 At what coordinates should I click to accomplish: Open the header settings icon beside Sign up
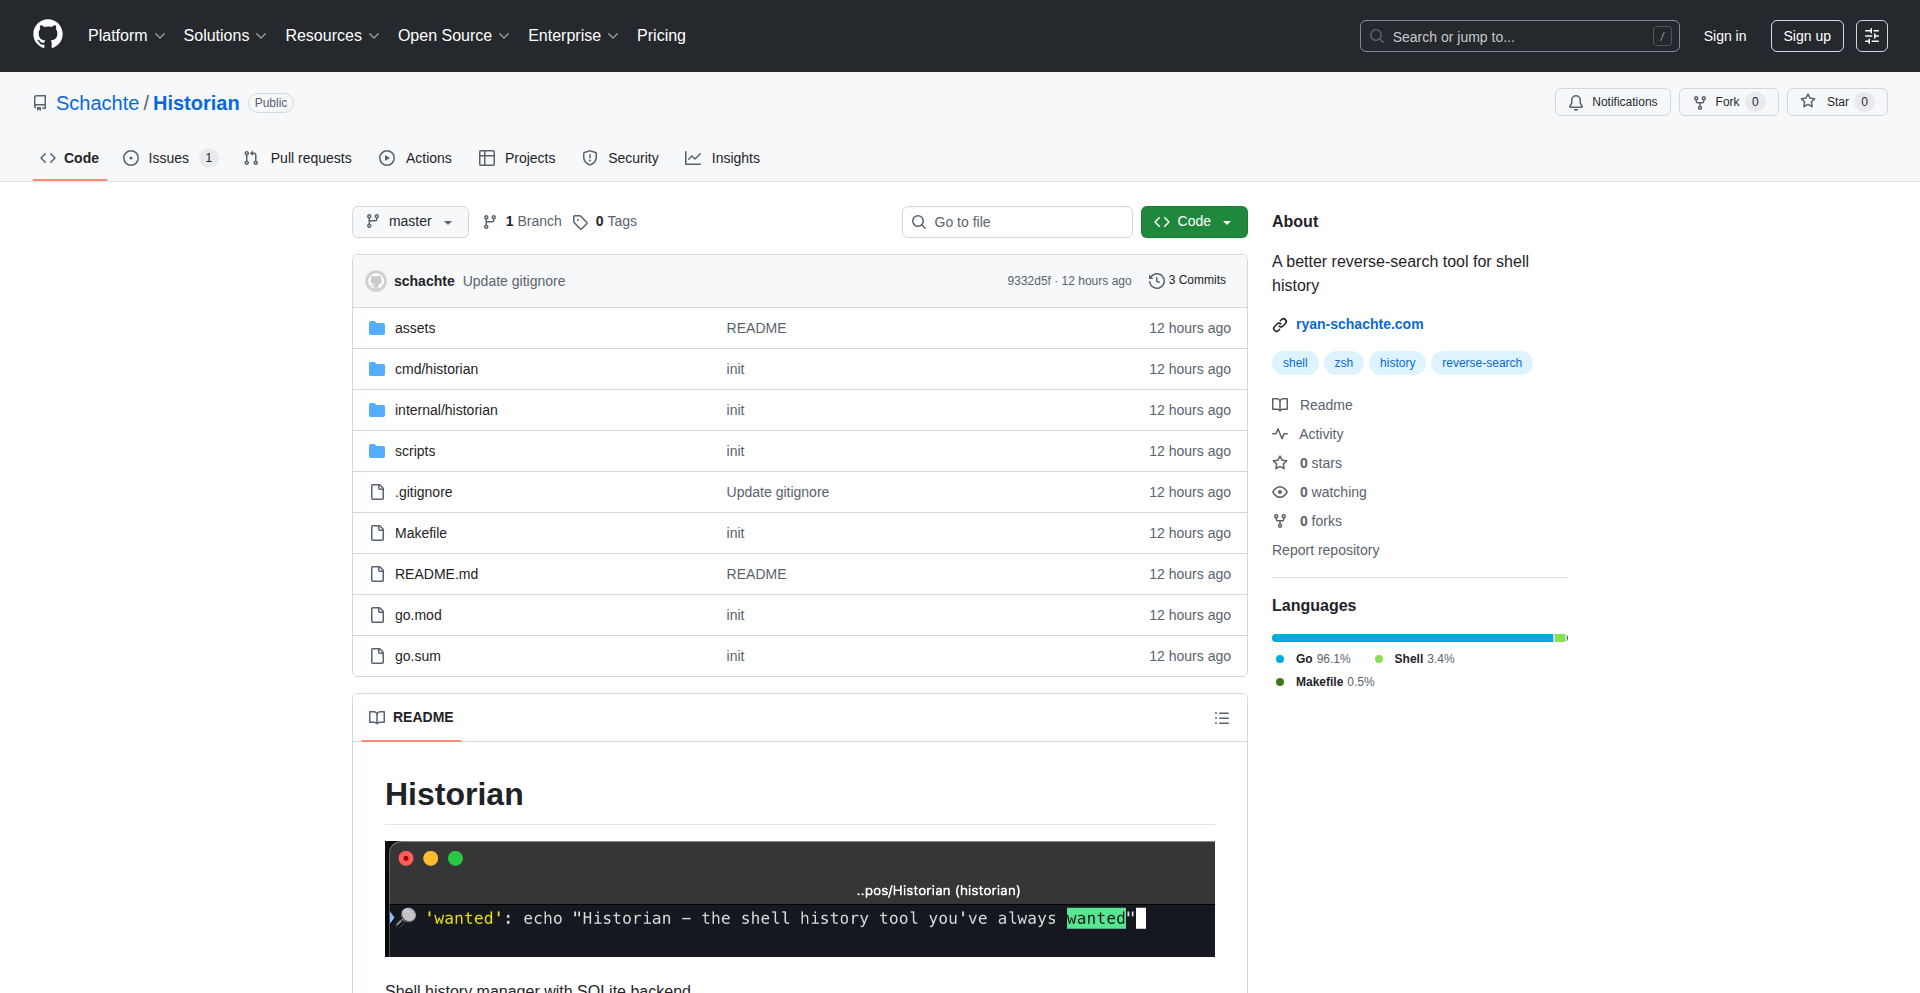click(x=1871, y=36)
